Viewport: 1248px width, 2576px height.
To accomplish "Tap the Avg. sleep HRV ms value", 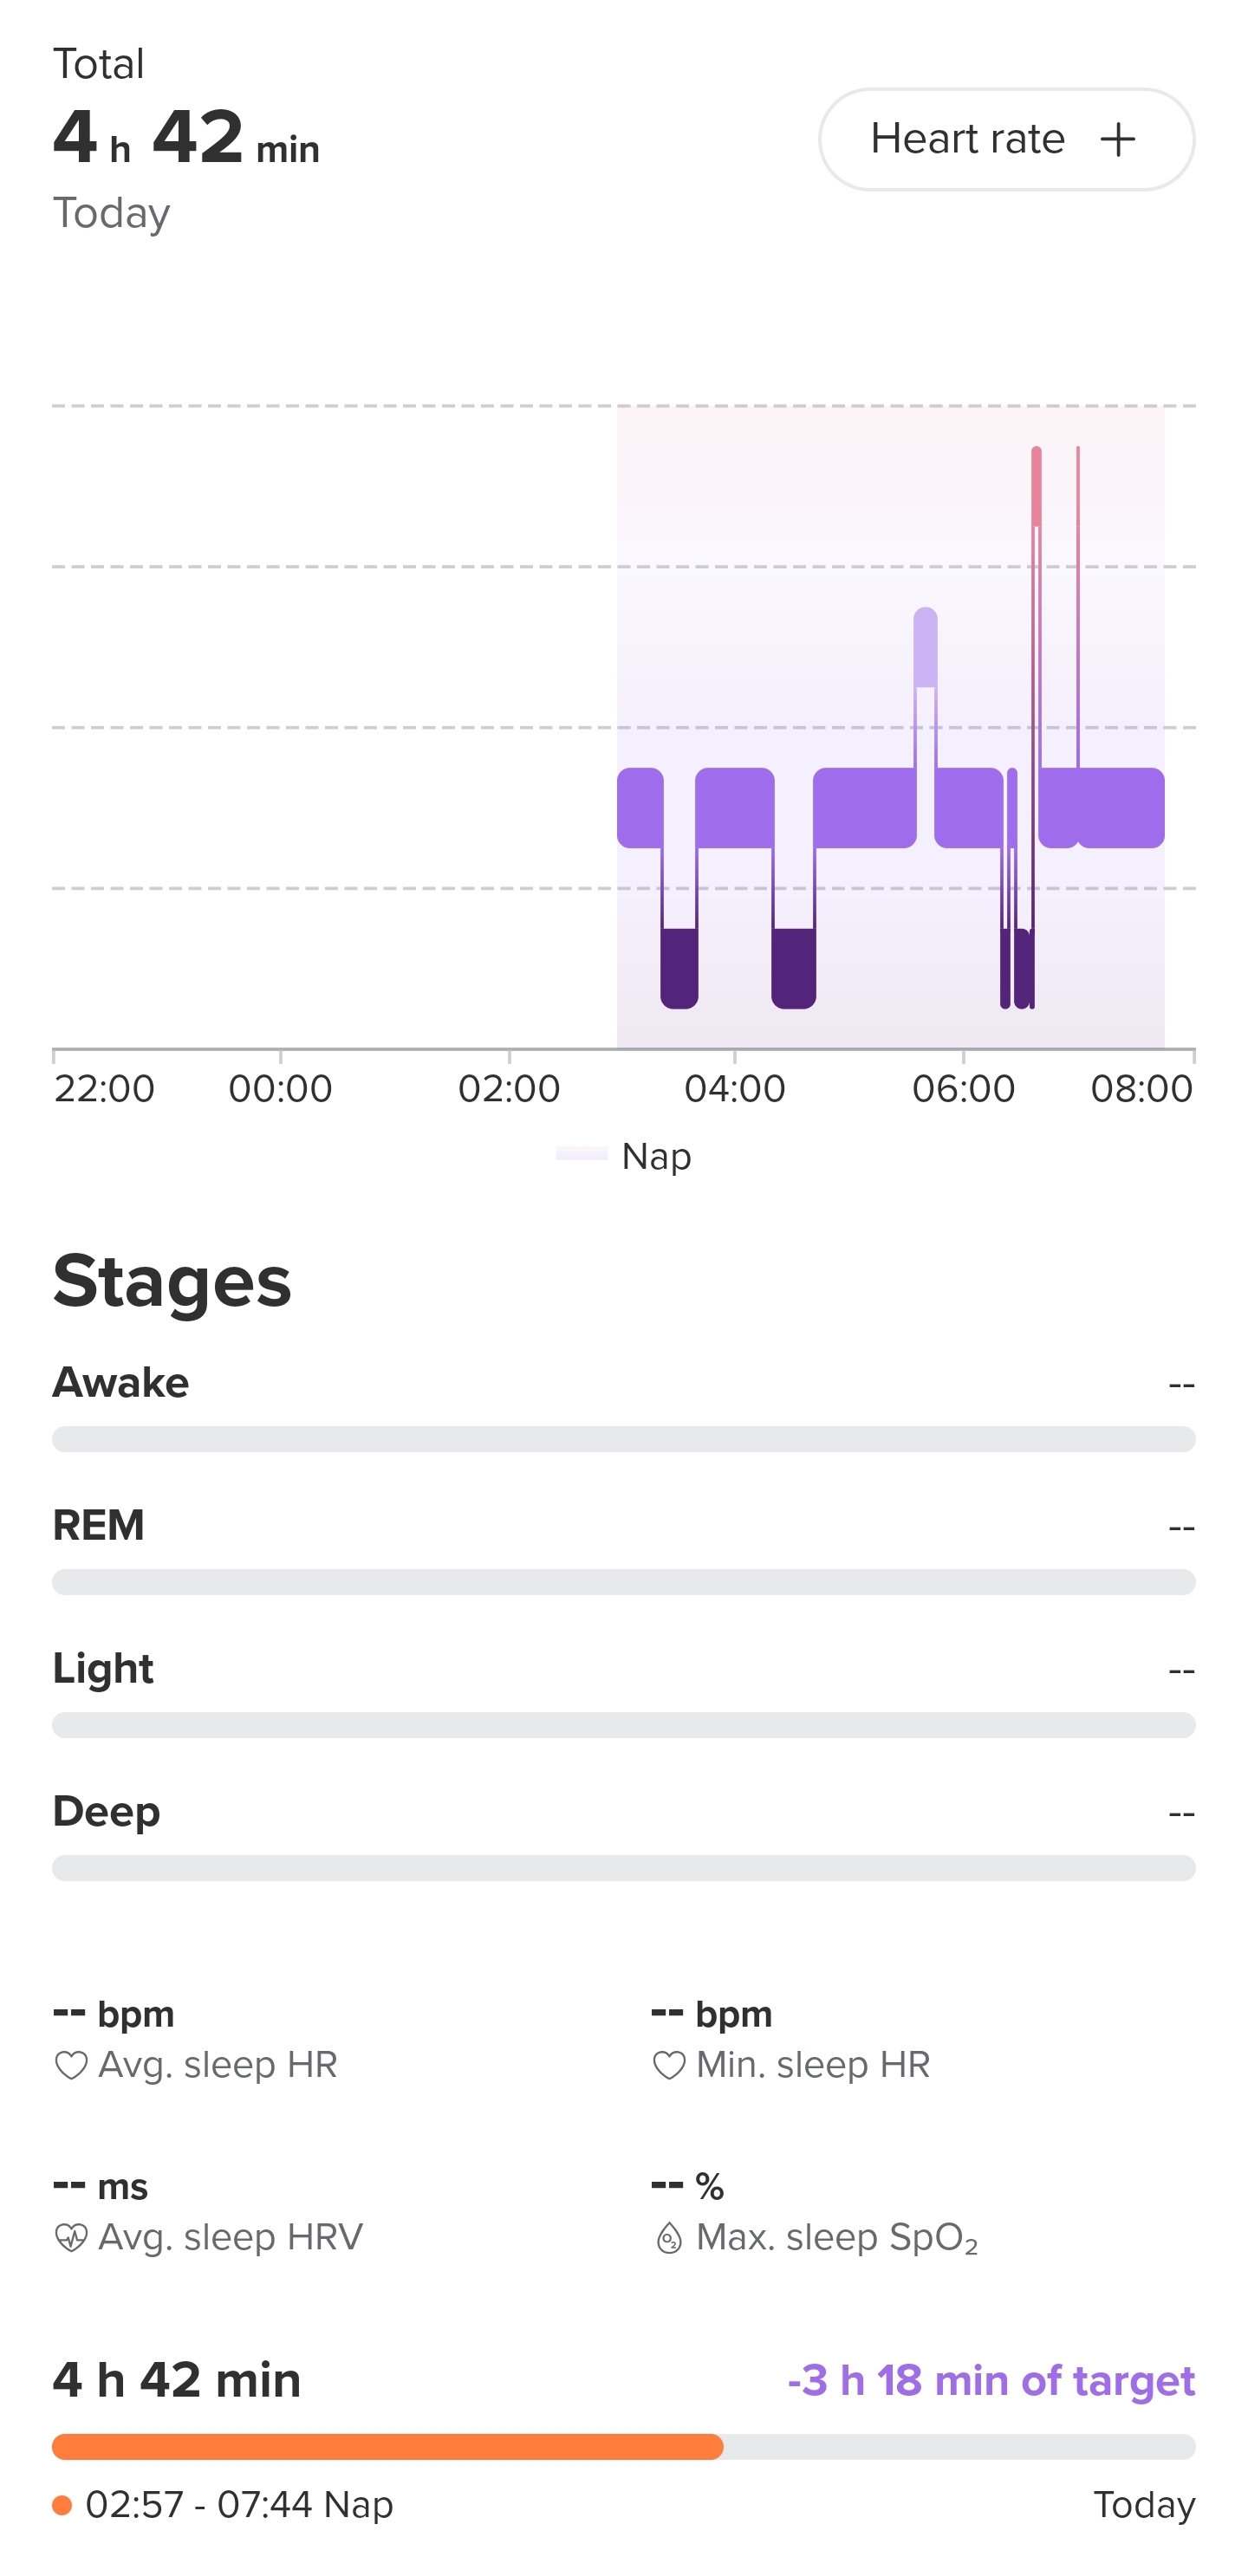I will coord(100,2186).
